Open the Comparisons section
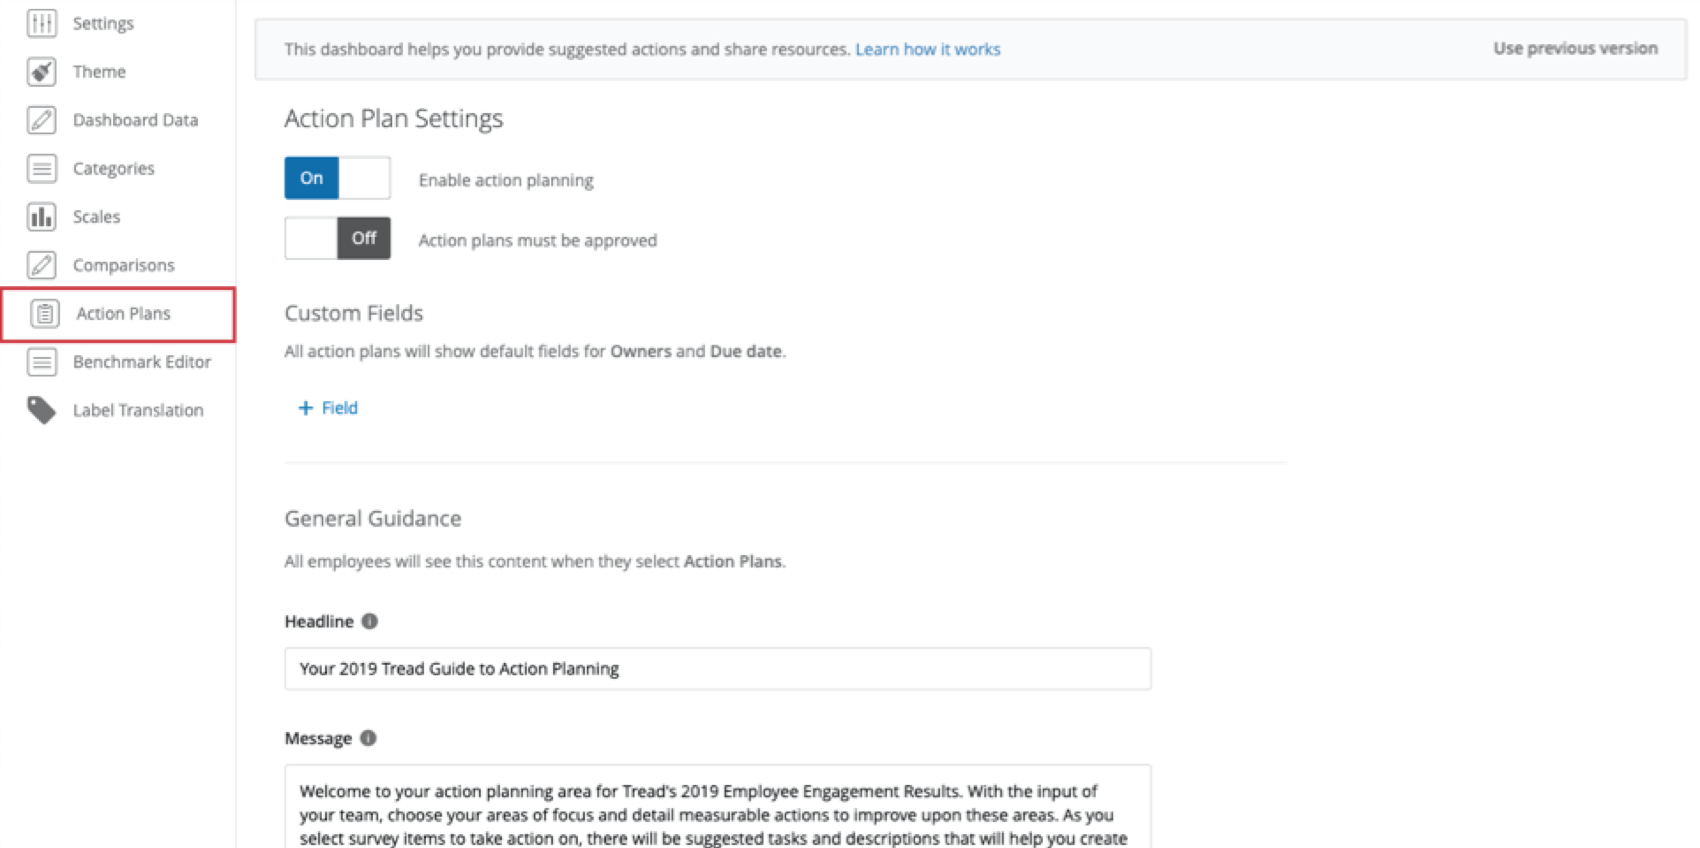The width and height of the screenshot is (1700, 848). 123,265
